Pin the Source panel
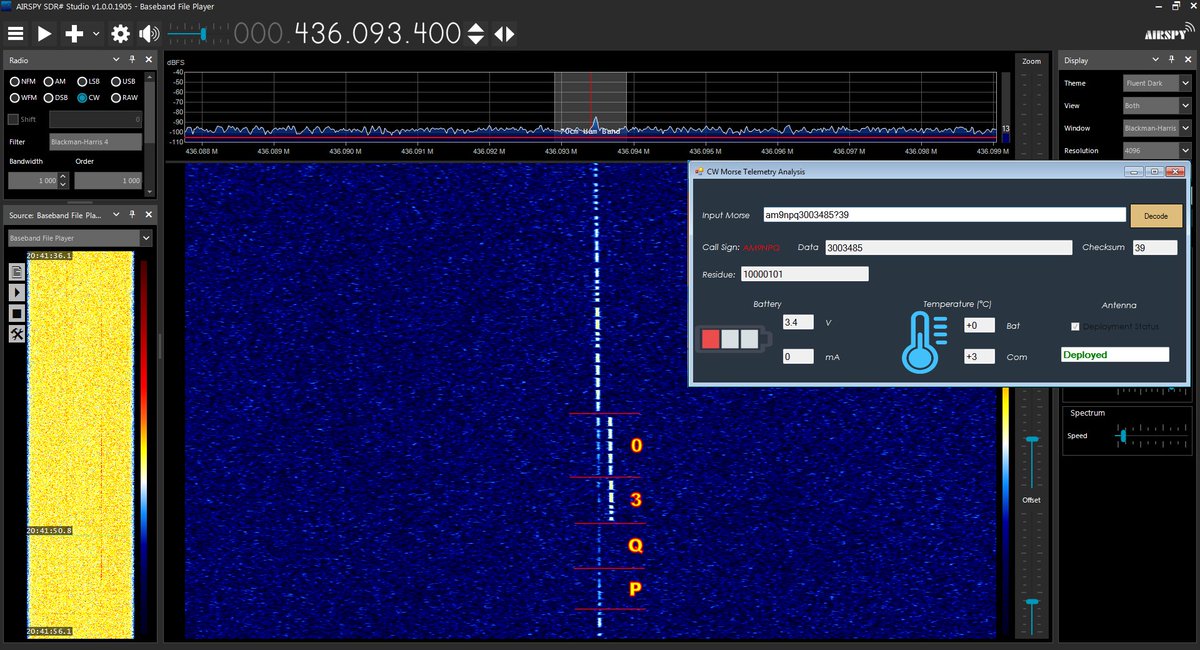The width and height of the screenshot is (1200, 650). (x=133, y=215)
